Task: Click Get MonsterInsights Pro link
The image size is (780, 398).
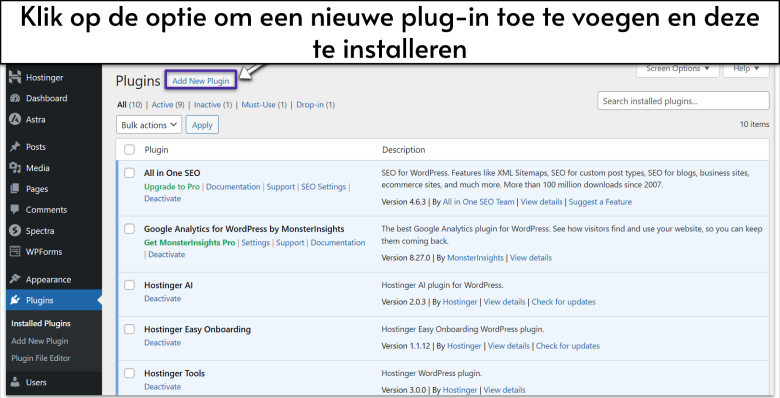Action: 190,243
